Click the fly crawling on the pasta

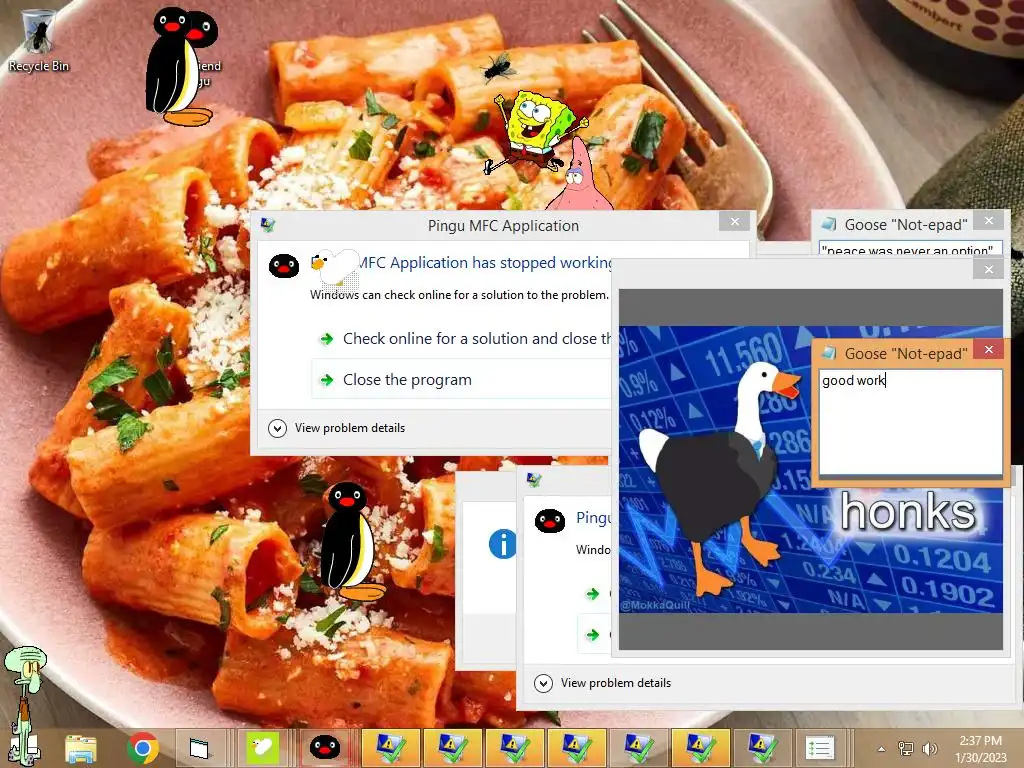[500, 67]
